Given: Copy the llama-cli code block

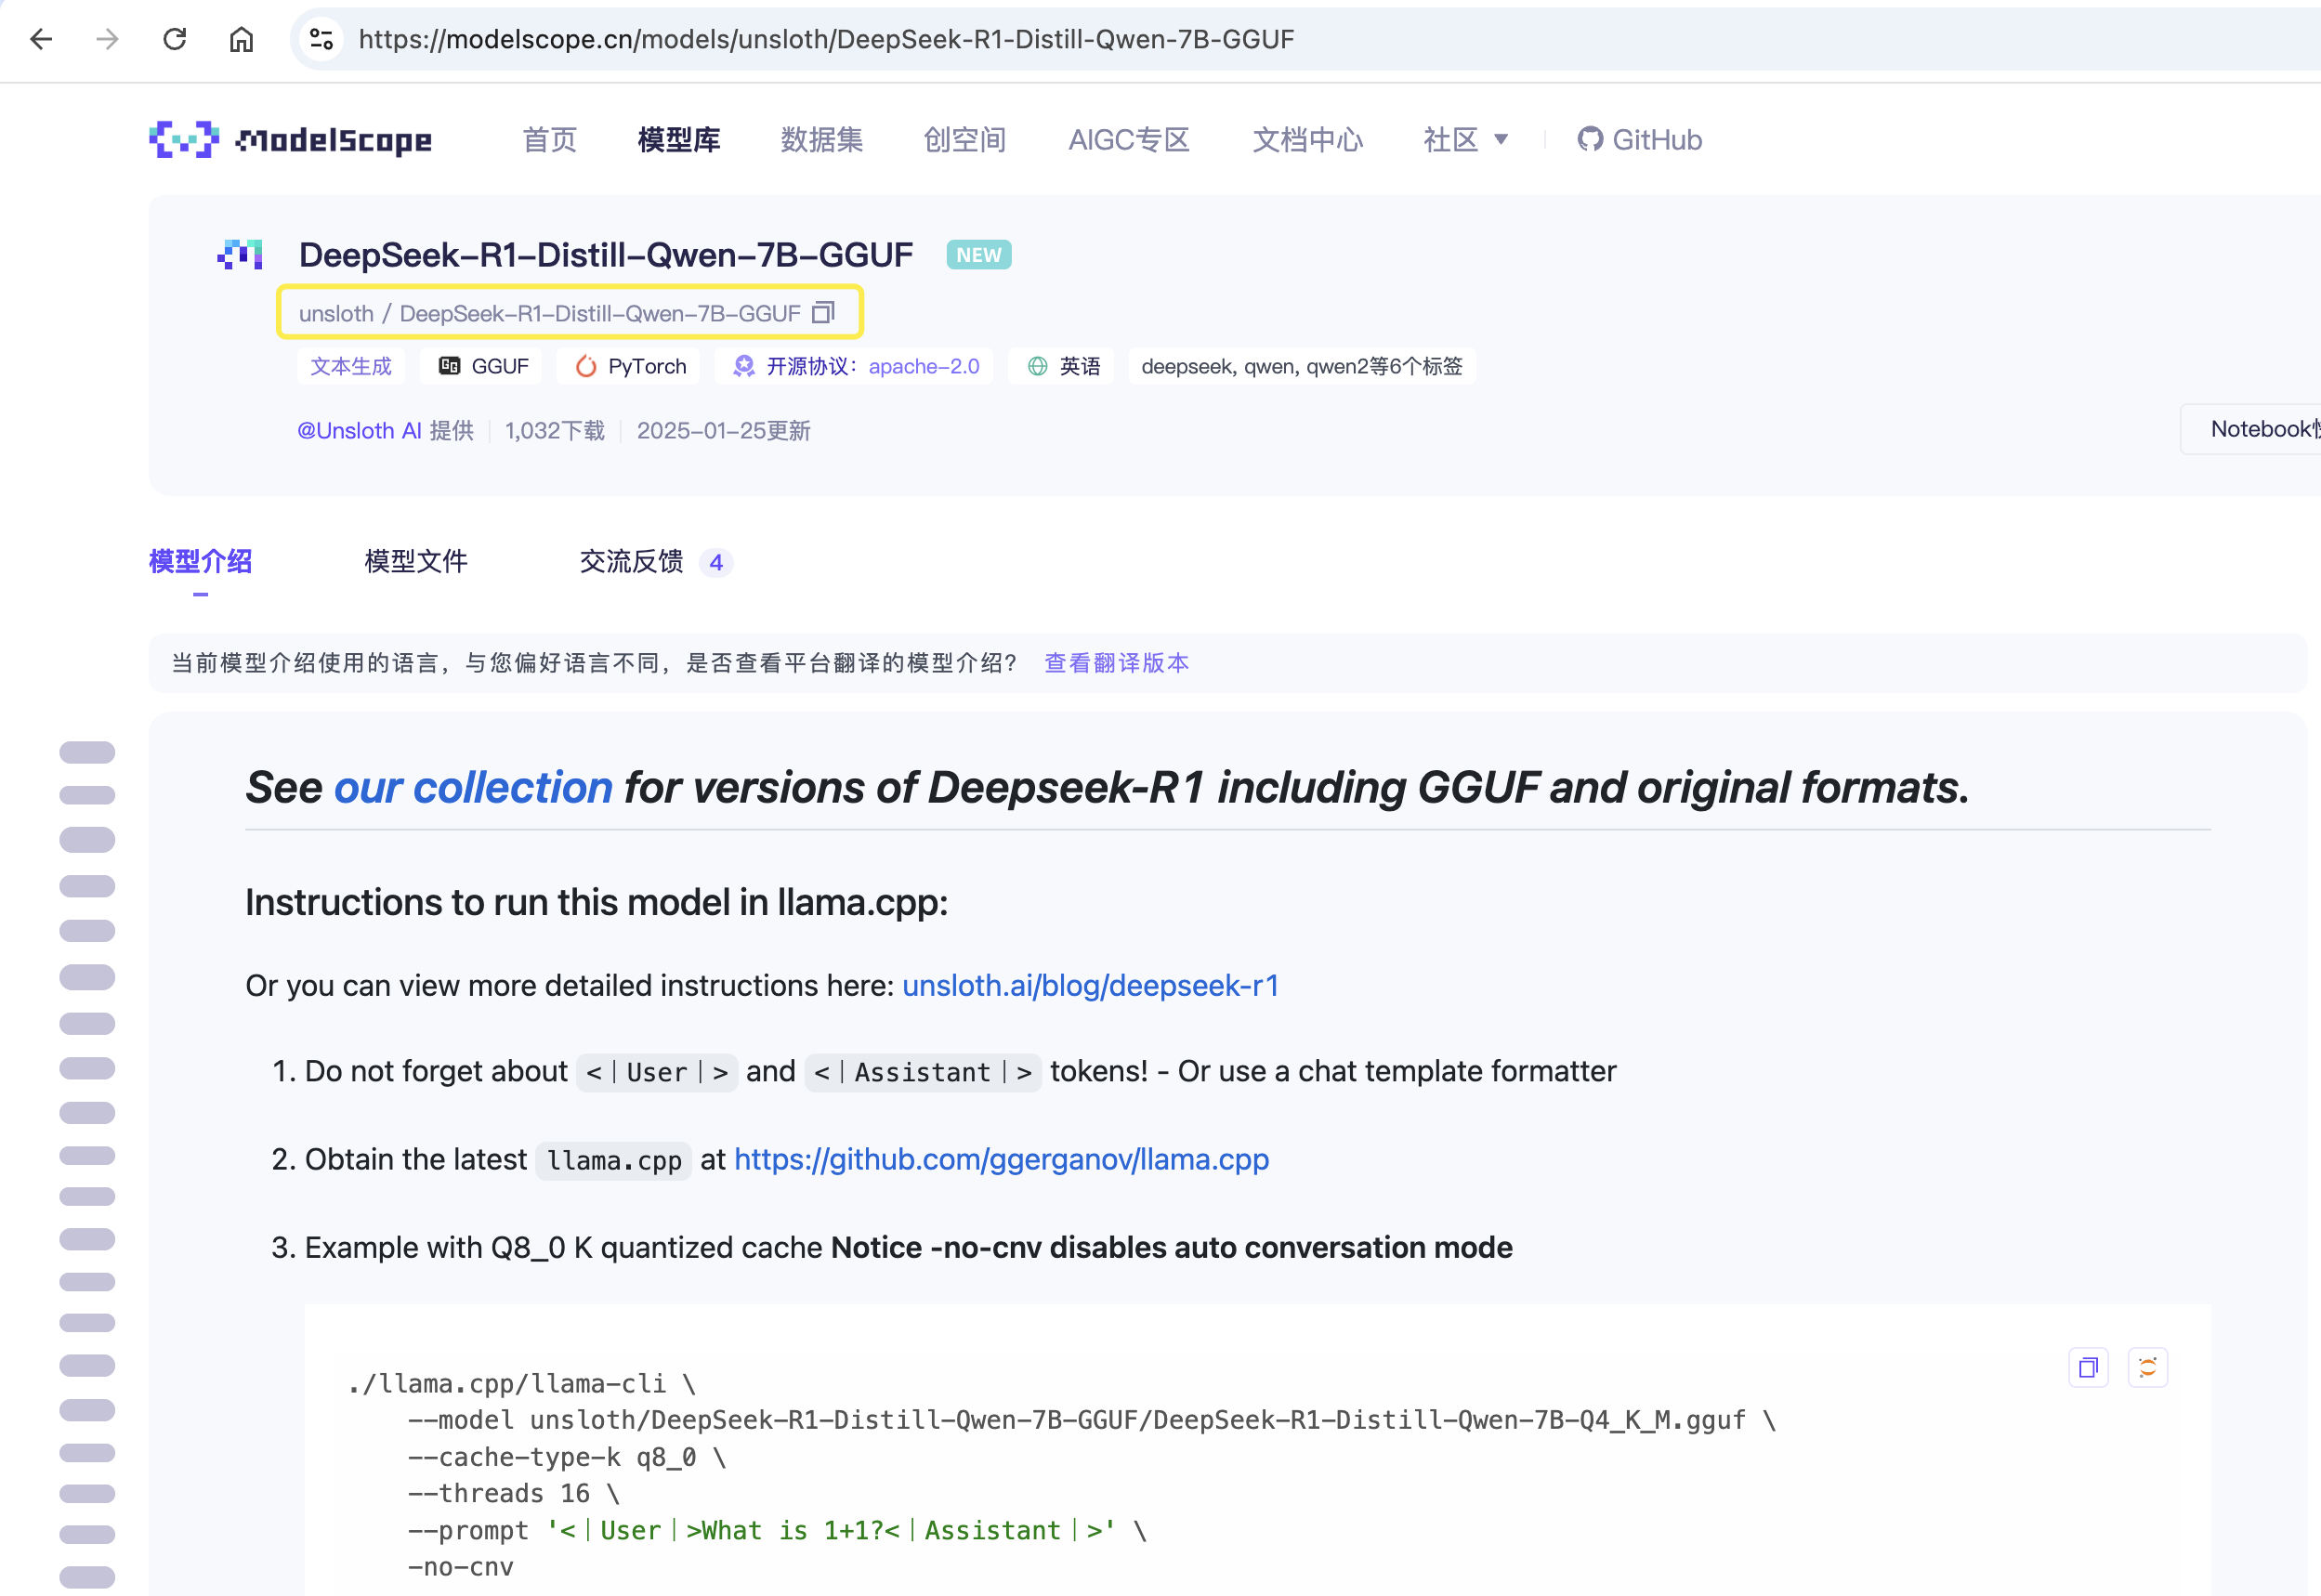Looking at the screenshot, I should coord(2088,1367).
